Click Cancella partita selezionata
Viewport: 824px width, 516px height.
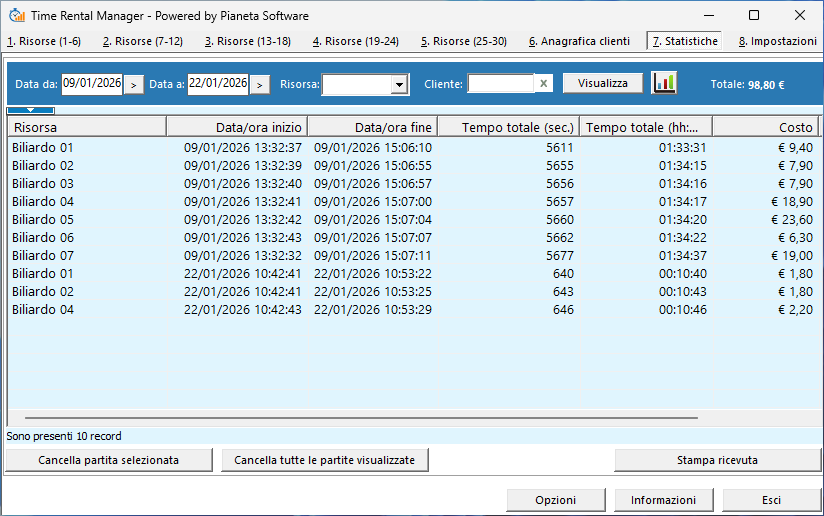108,460
